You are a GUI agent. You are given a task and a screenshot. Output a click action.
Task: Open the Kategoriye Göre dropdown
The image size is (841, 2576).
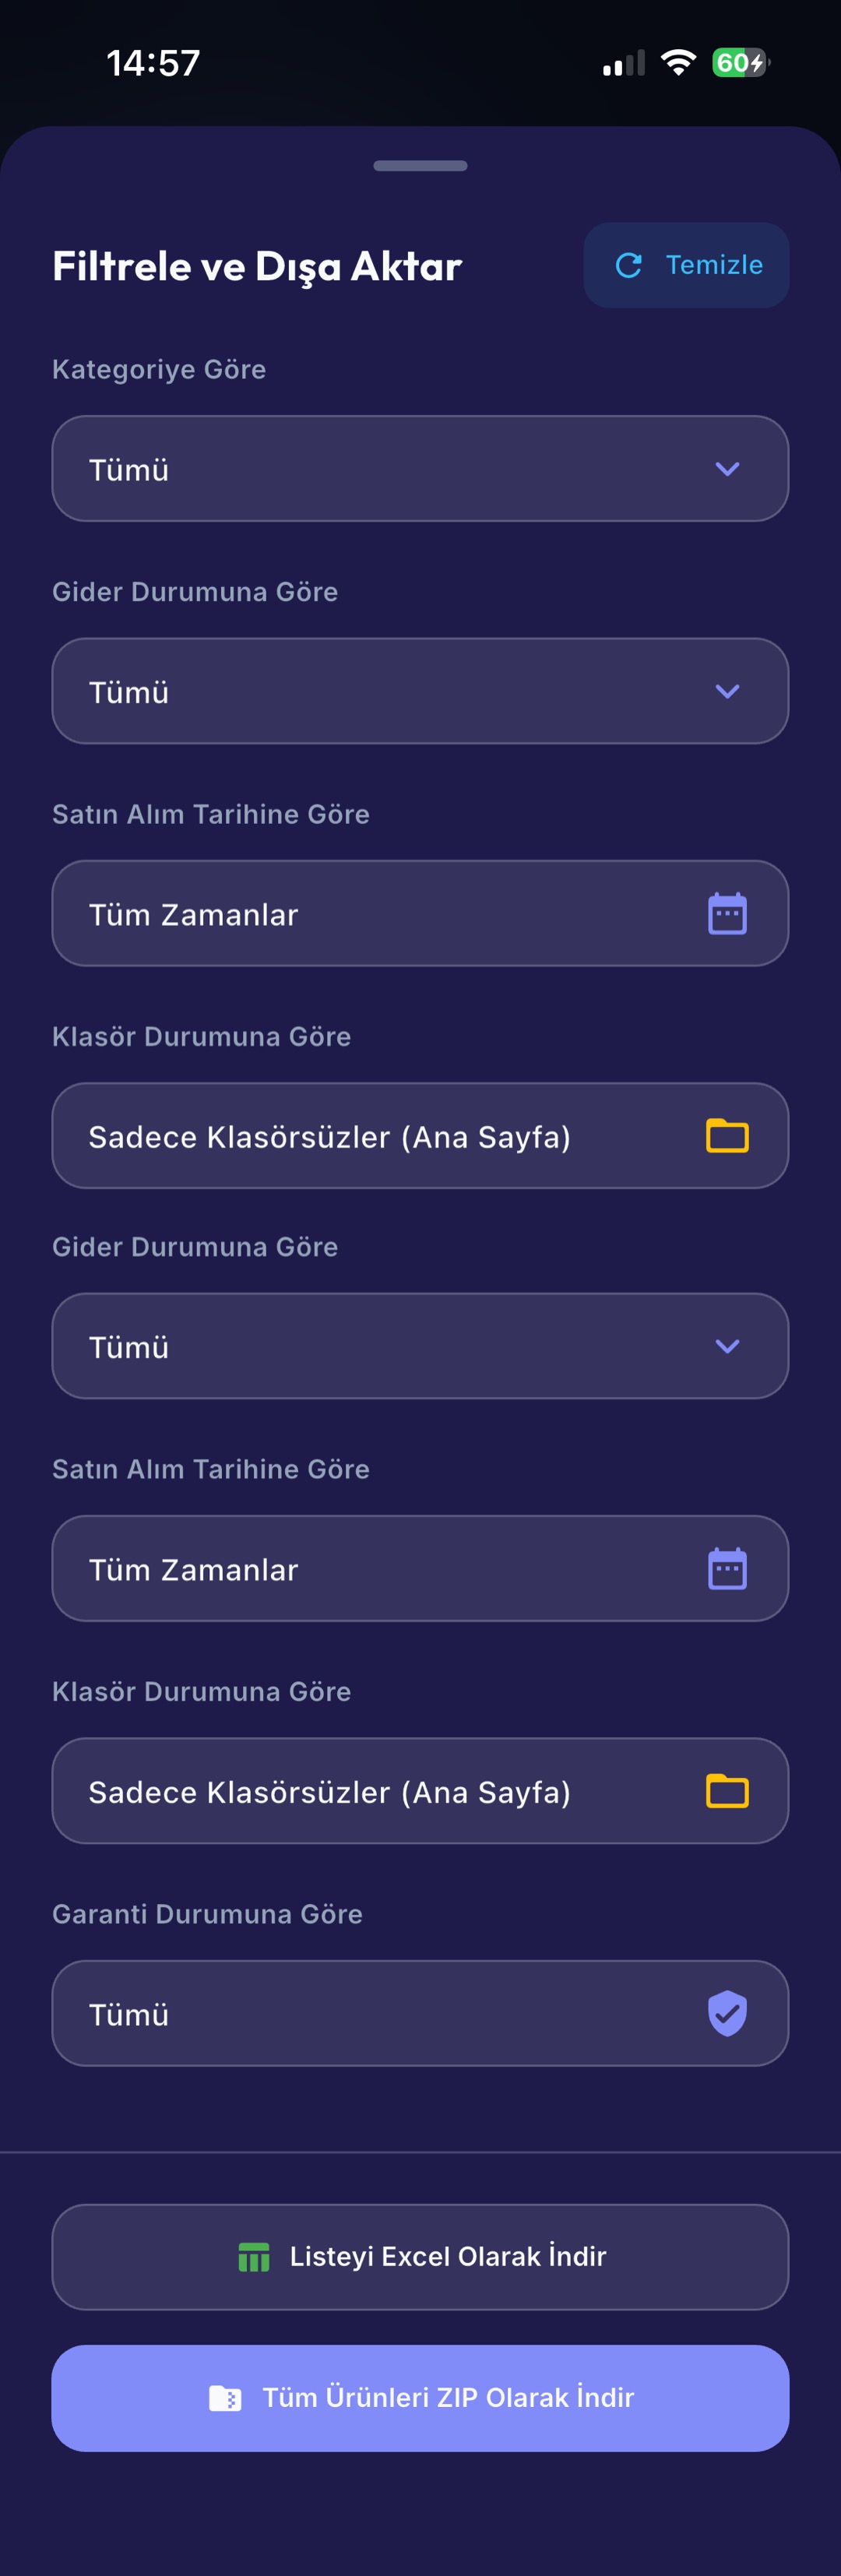(420, 467)
